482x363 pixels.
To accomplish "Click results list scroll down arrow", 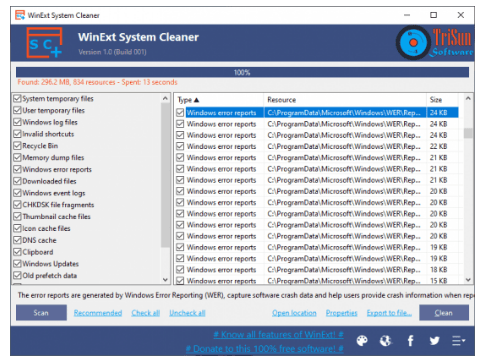I will [x=468, y=280].
